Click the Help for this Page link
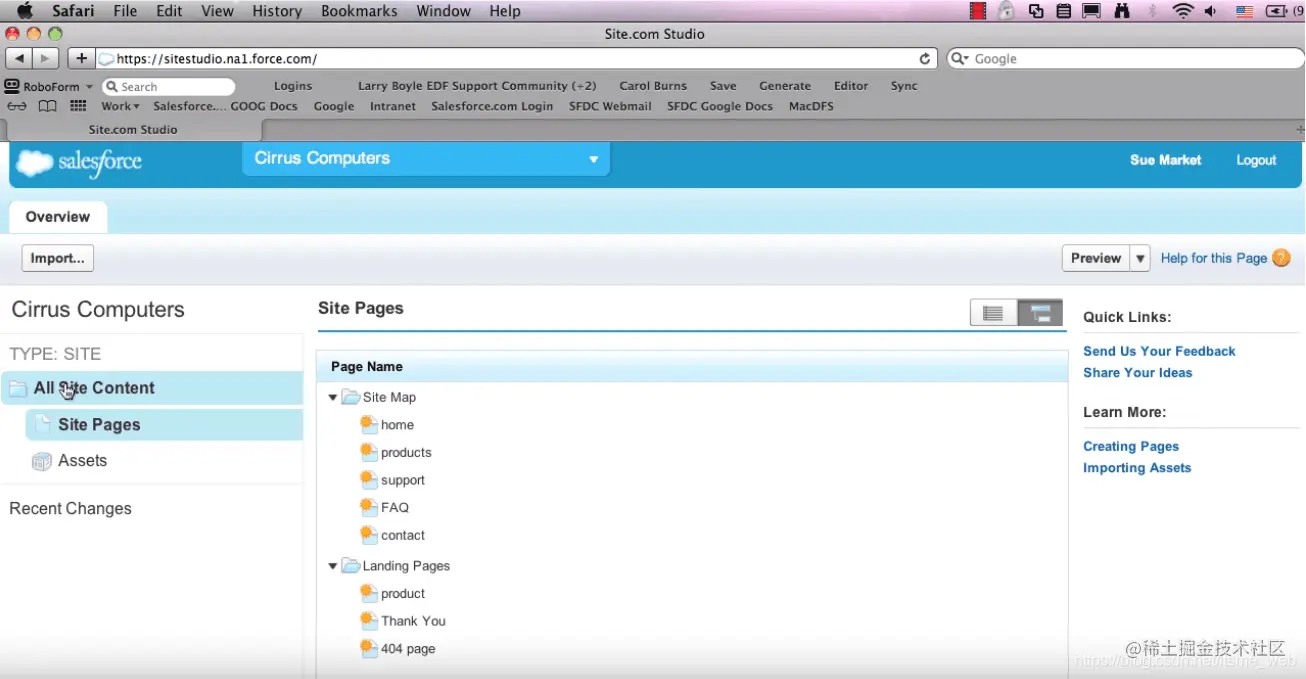 coord(1214,258)
